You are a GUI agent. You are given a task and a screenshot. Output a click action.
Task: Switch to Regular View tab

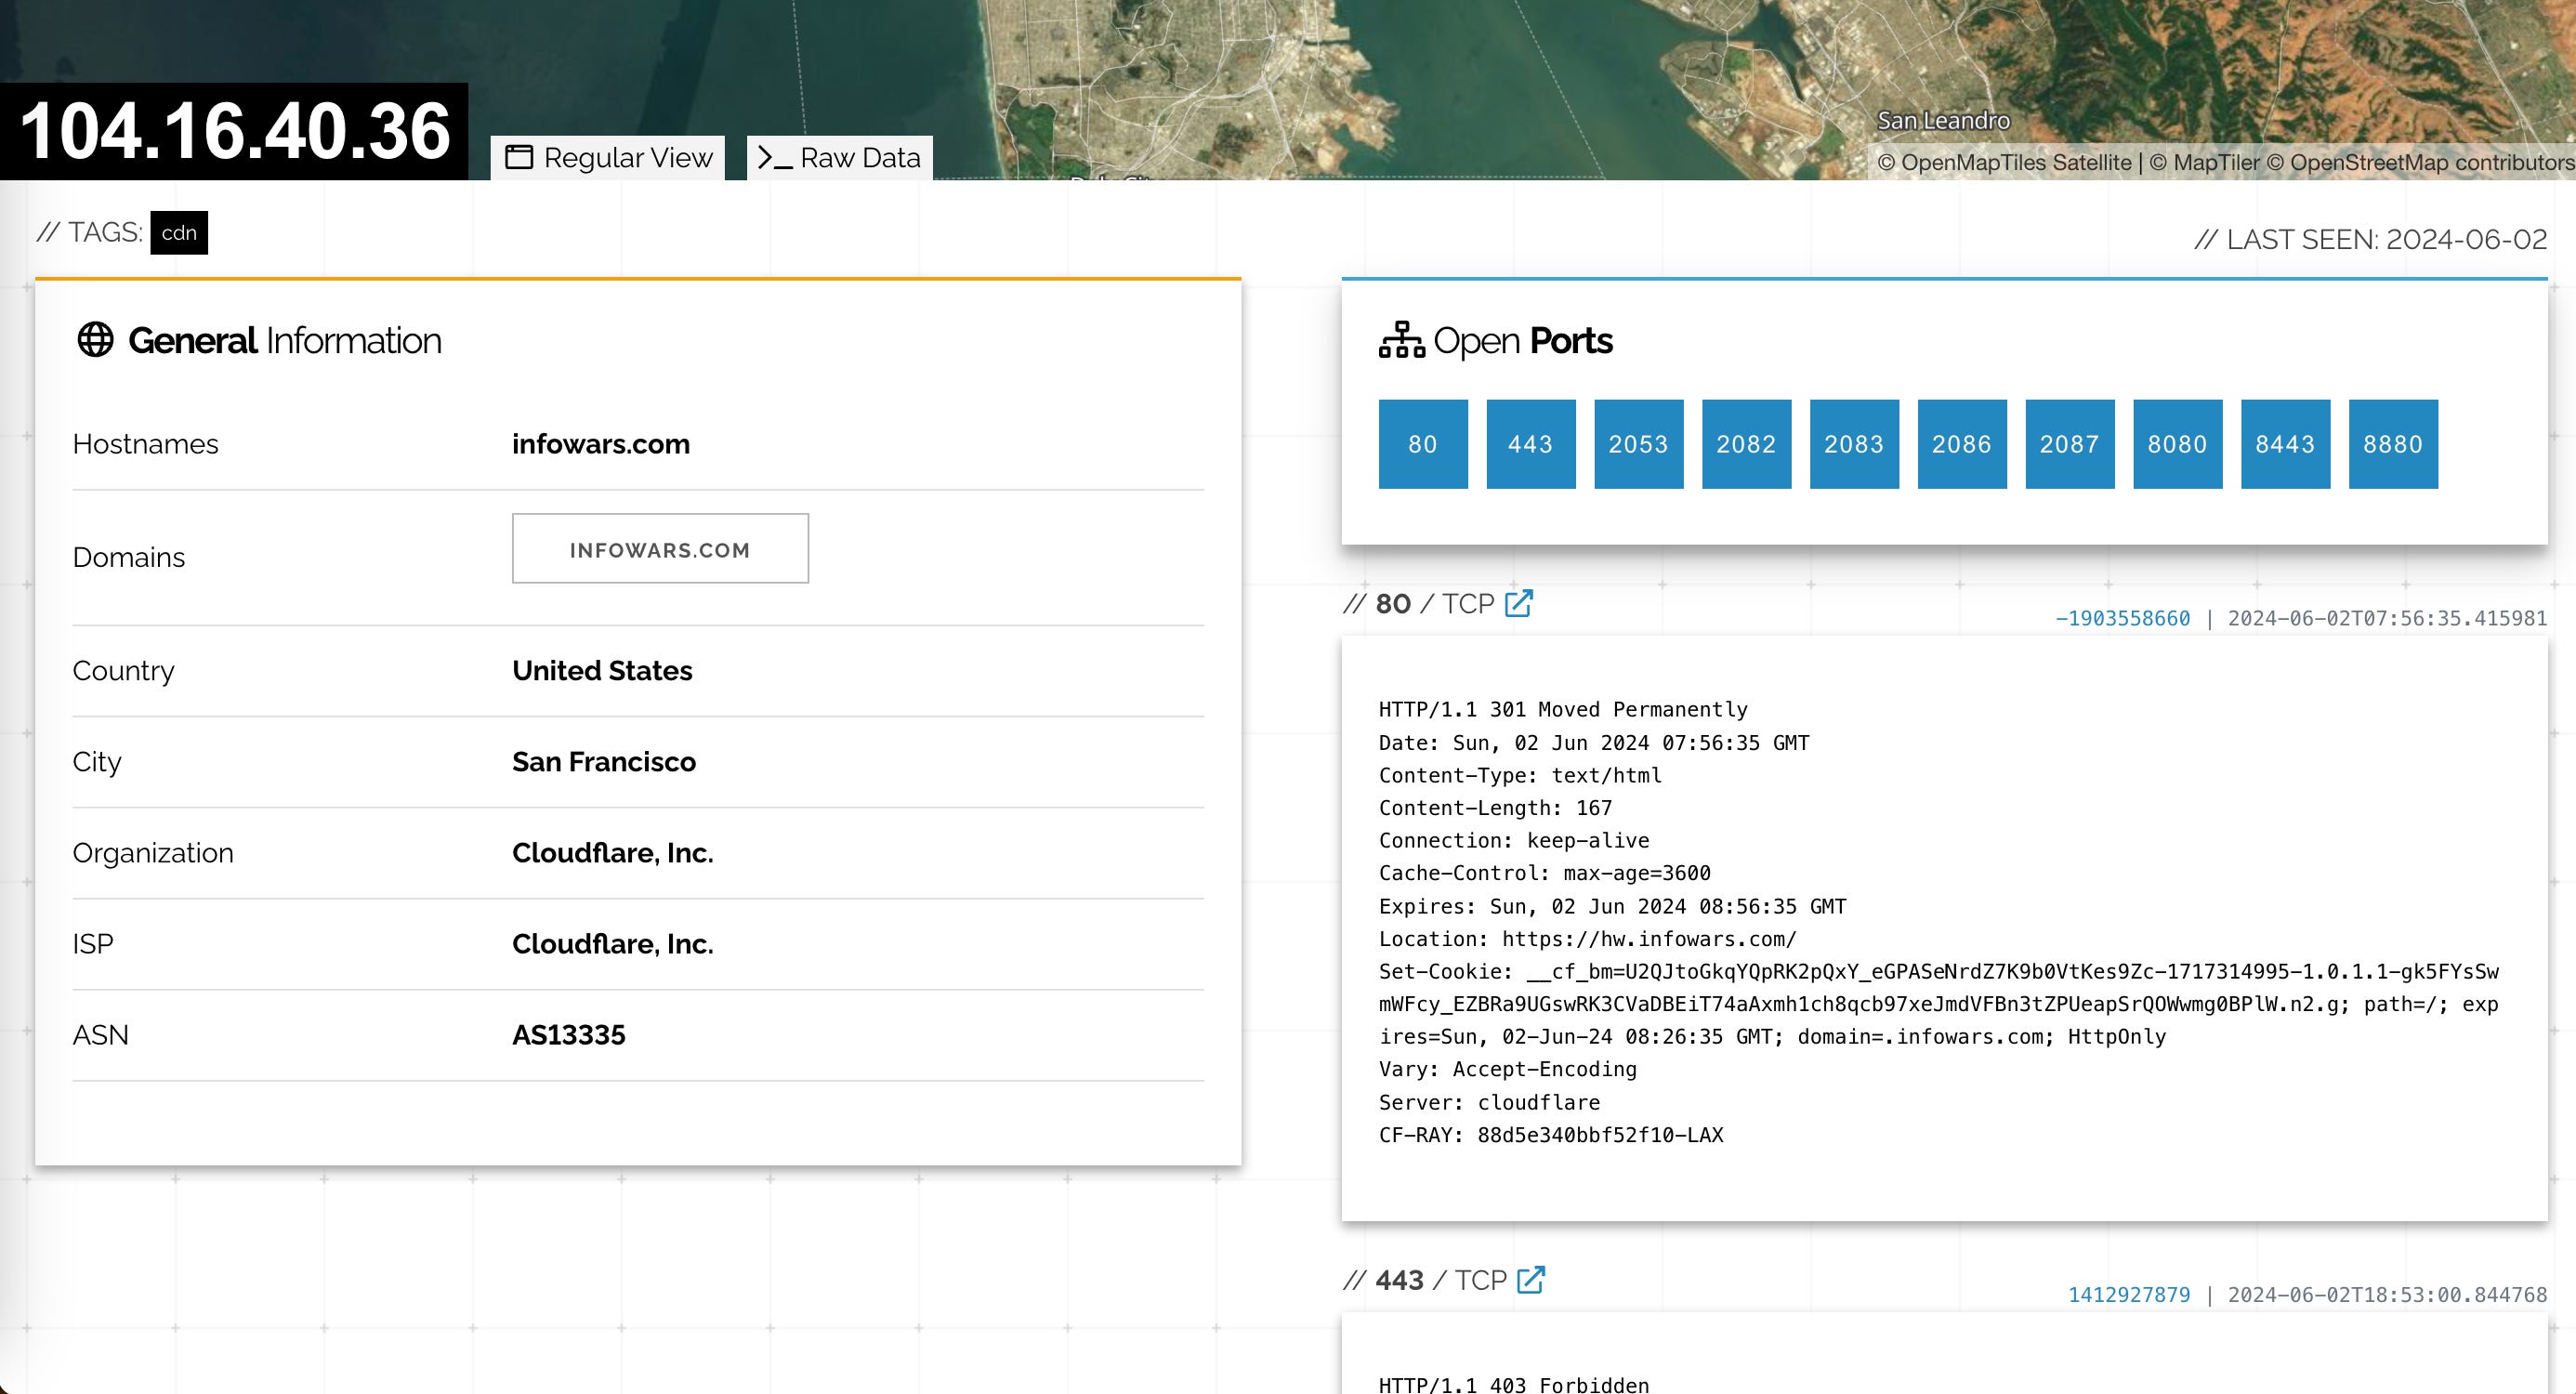click(608, 158)
